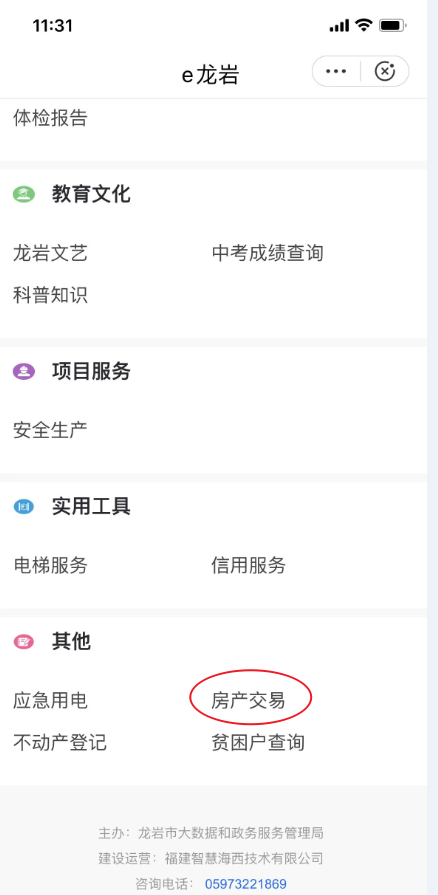The height and width of the screenshot is (895, 438).
Task: Open 科普知识 entry
Action: pos(50,296)
